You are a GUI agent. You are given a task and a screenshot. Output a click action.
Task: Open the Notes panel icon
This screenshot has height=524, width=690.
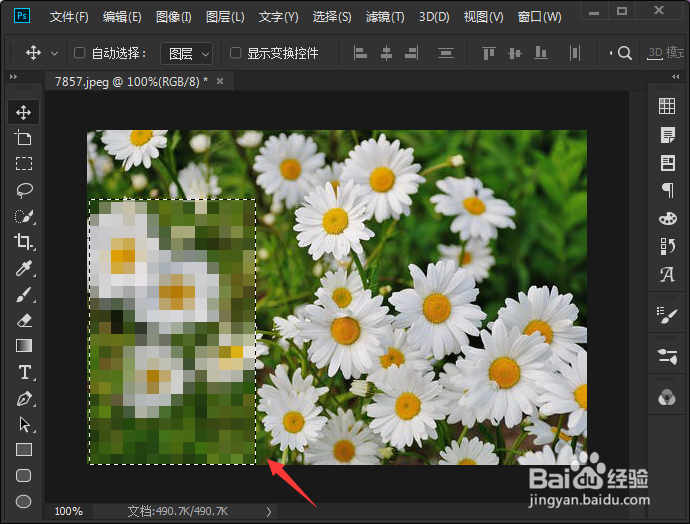(x=668, y=135)
